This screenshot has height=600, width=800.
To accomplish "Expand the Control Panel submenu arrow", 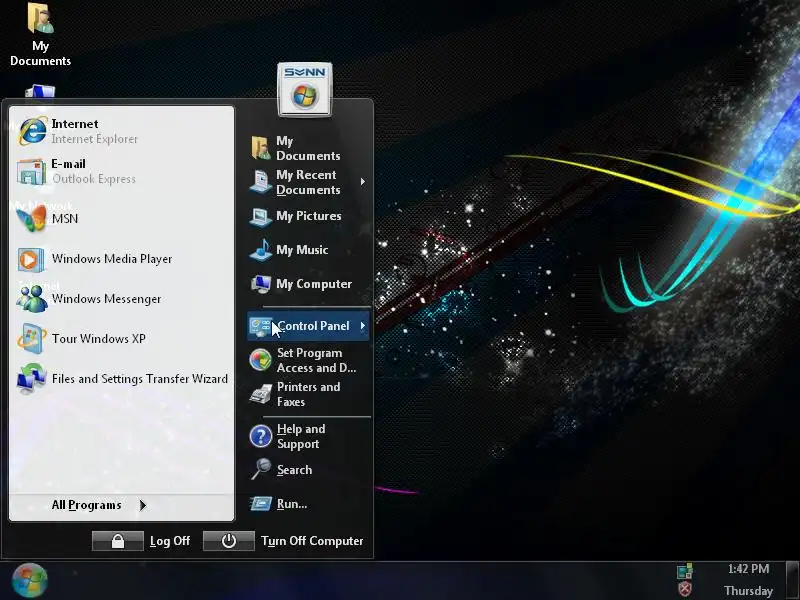I will click(x=363, y=326).
